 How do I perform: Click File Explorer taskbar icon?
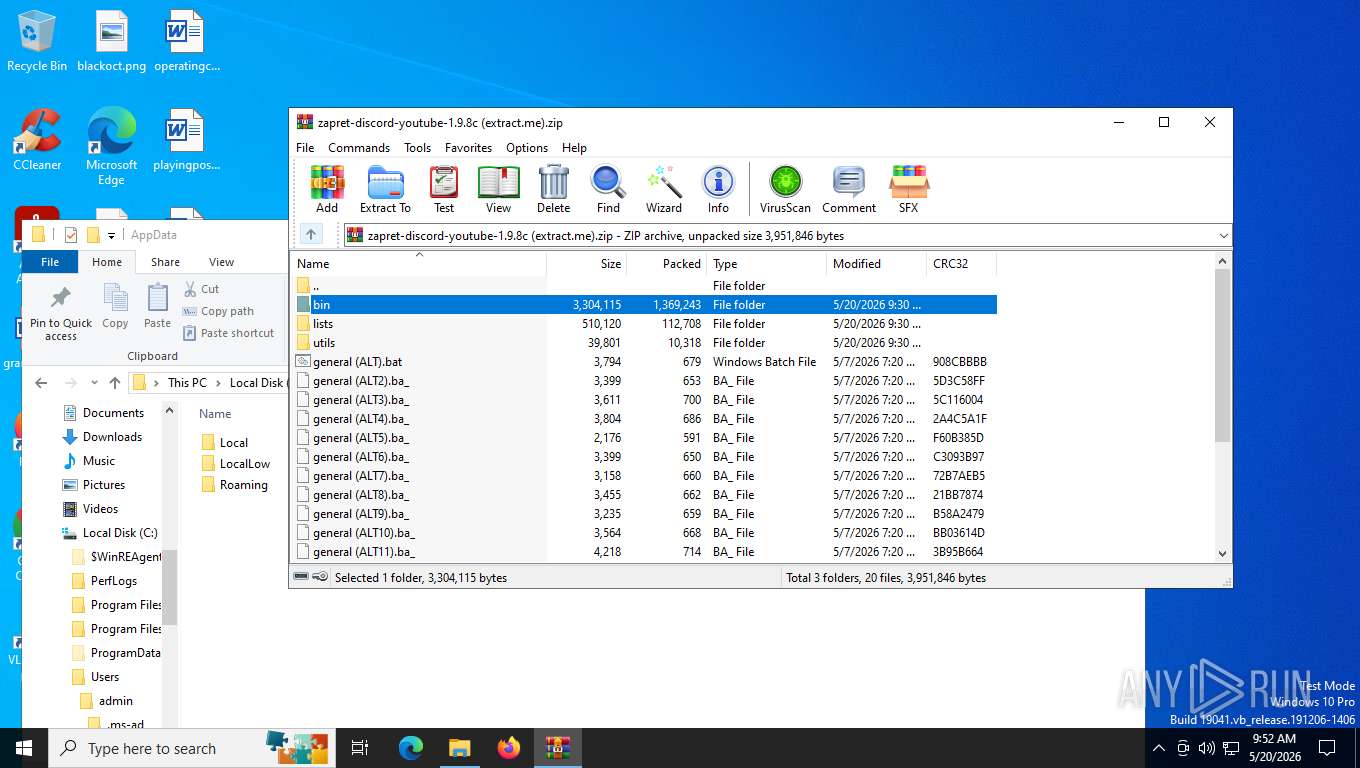tap(459, 748)
